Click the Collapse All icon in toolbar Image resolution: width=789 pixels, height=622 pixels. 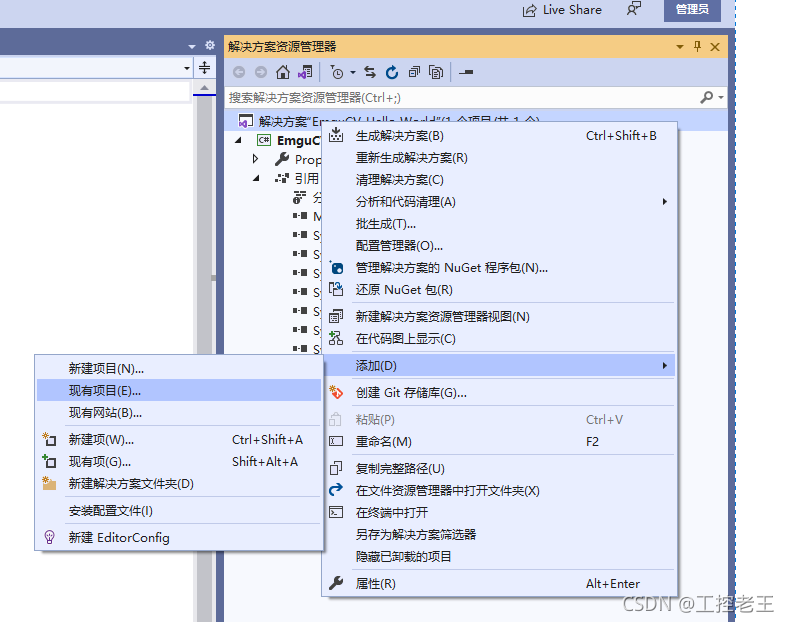[414, 72]
